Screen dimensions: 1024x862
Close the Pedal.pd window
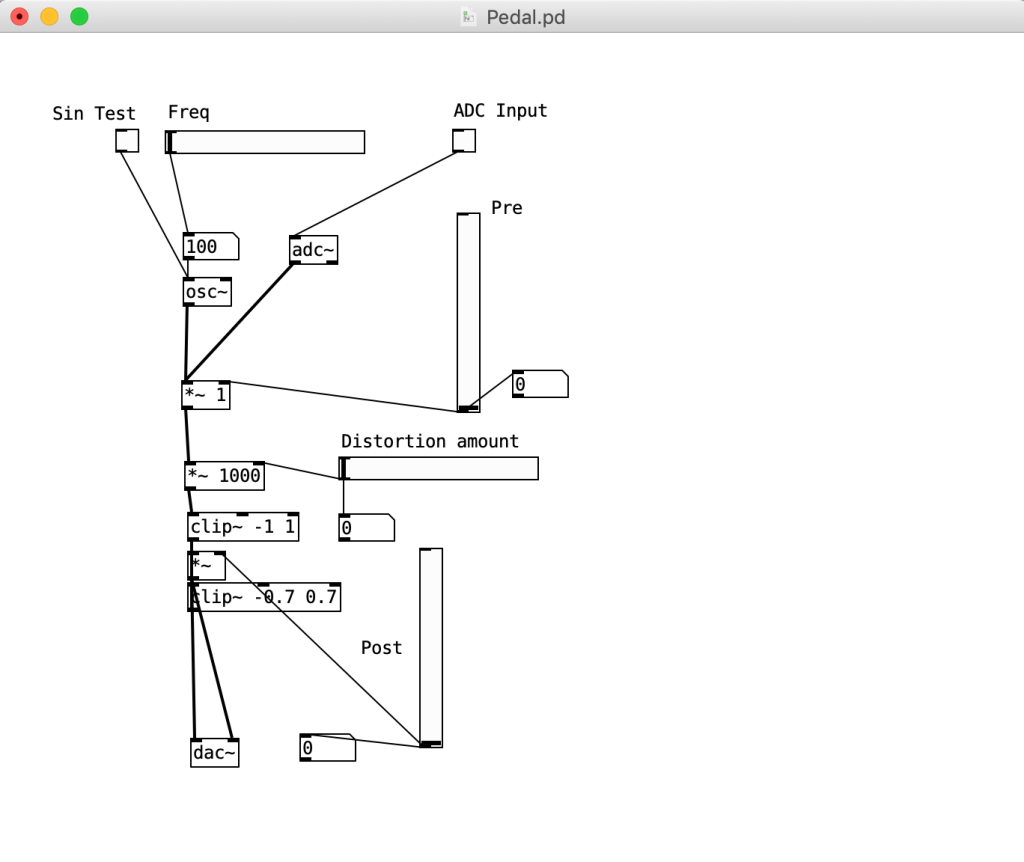point(19,17)
